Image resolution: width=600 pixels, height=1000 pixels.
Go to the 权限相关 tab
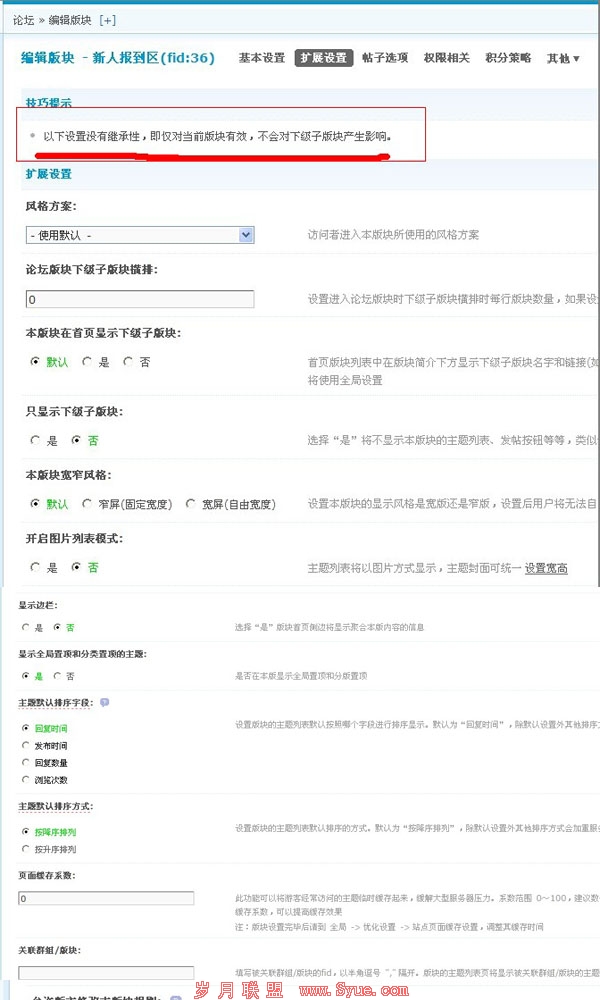[446, 58]
